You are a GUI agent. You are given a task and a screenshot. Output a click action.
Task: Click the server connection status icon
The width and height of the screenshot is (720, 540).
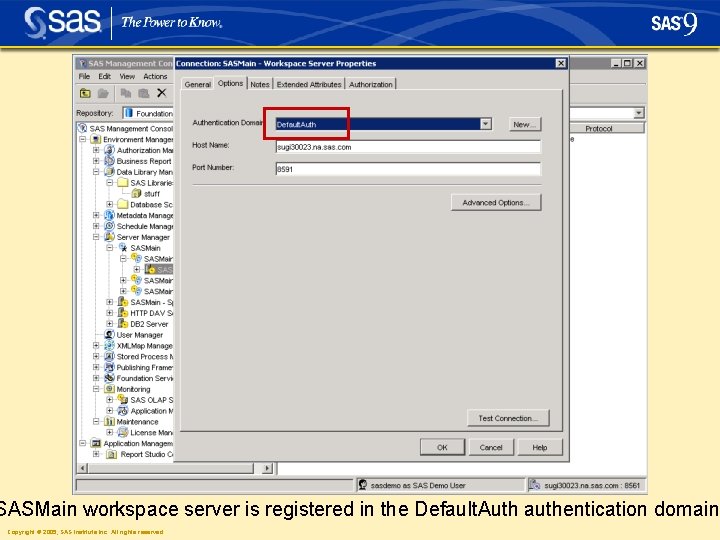click(534, 485)
